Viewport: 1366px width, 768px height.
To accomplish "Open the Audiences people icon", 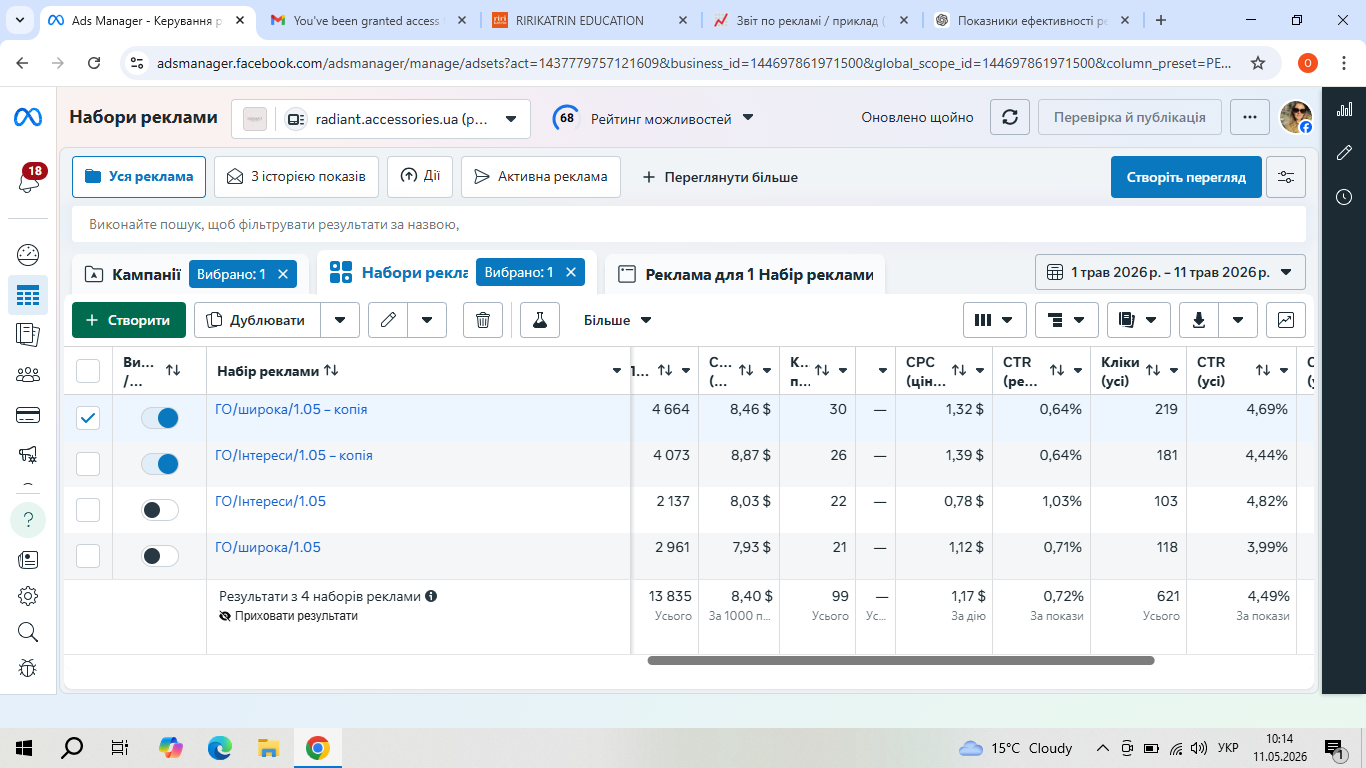I will [x=28, y=375].
